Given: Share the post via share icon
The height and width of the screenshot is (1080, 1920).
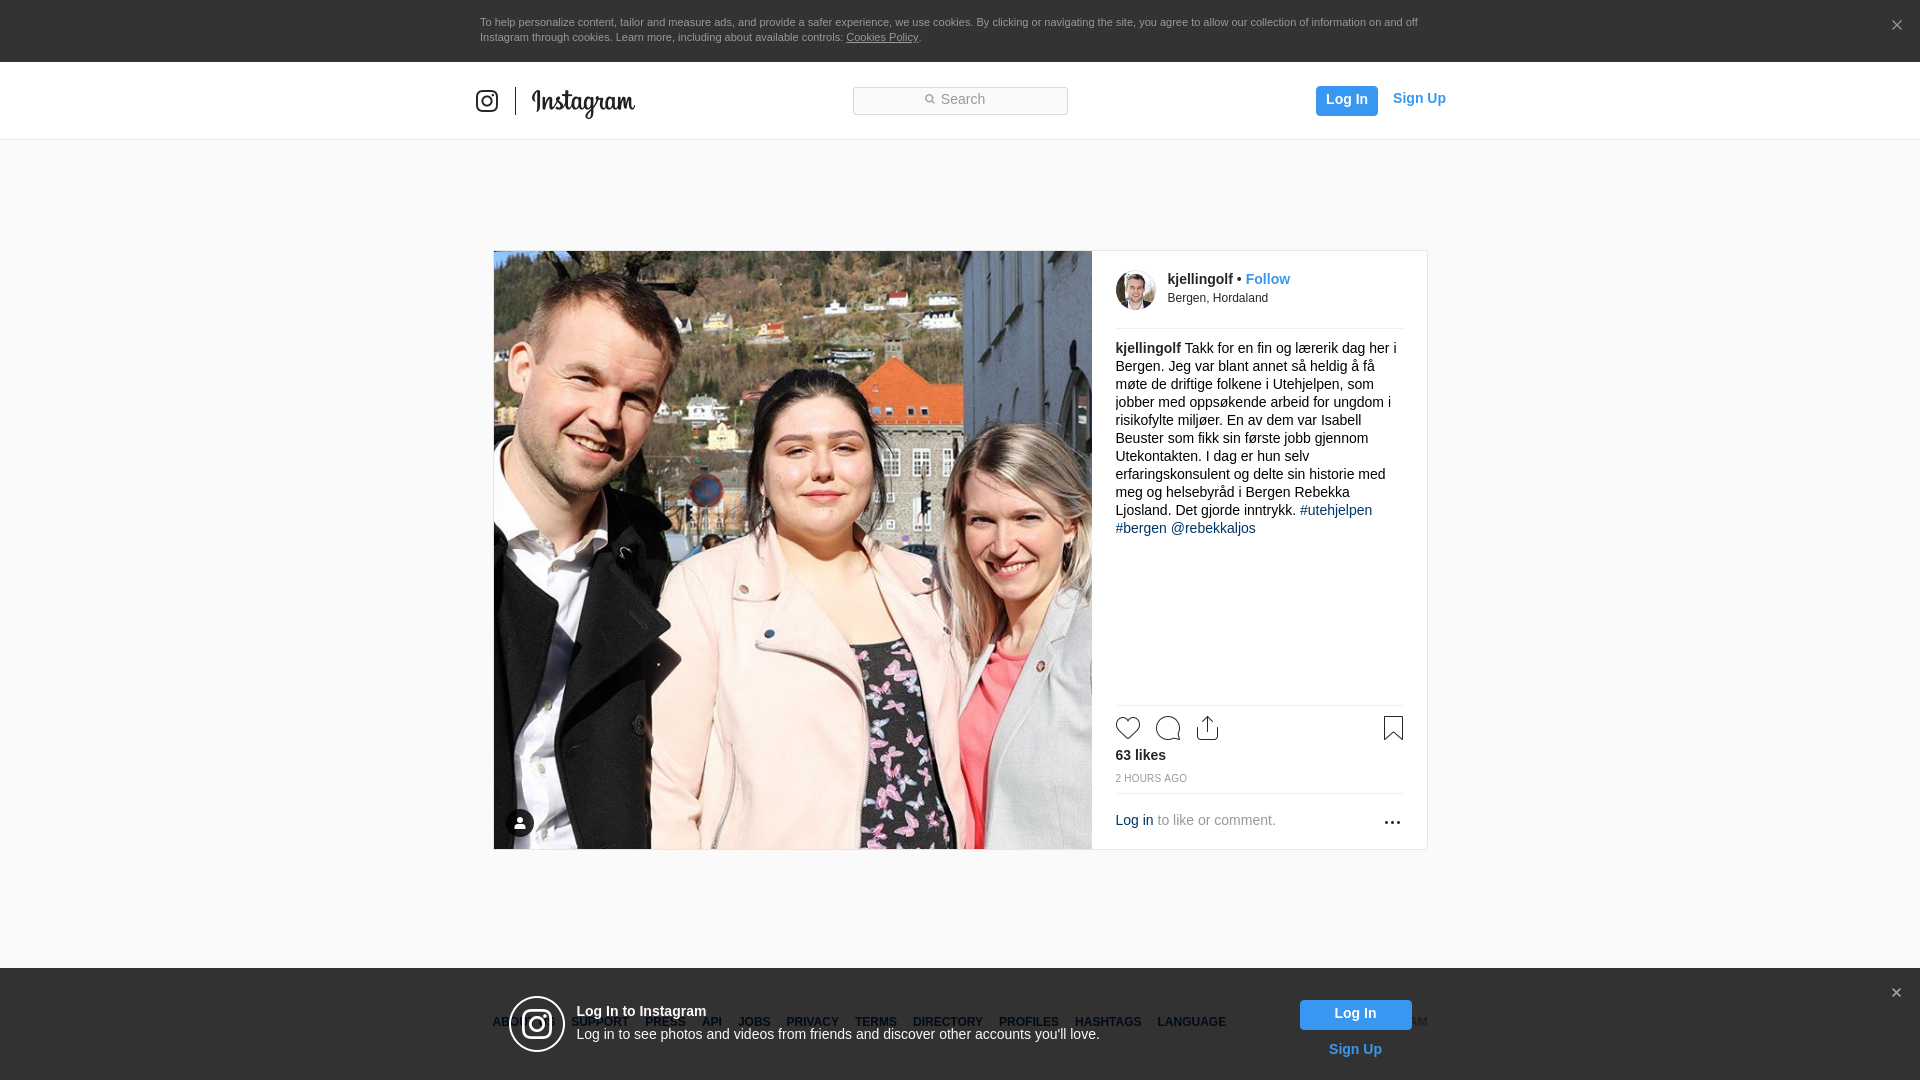Looking at the screenshot, I should point(1207,728).
